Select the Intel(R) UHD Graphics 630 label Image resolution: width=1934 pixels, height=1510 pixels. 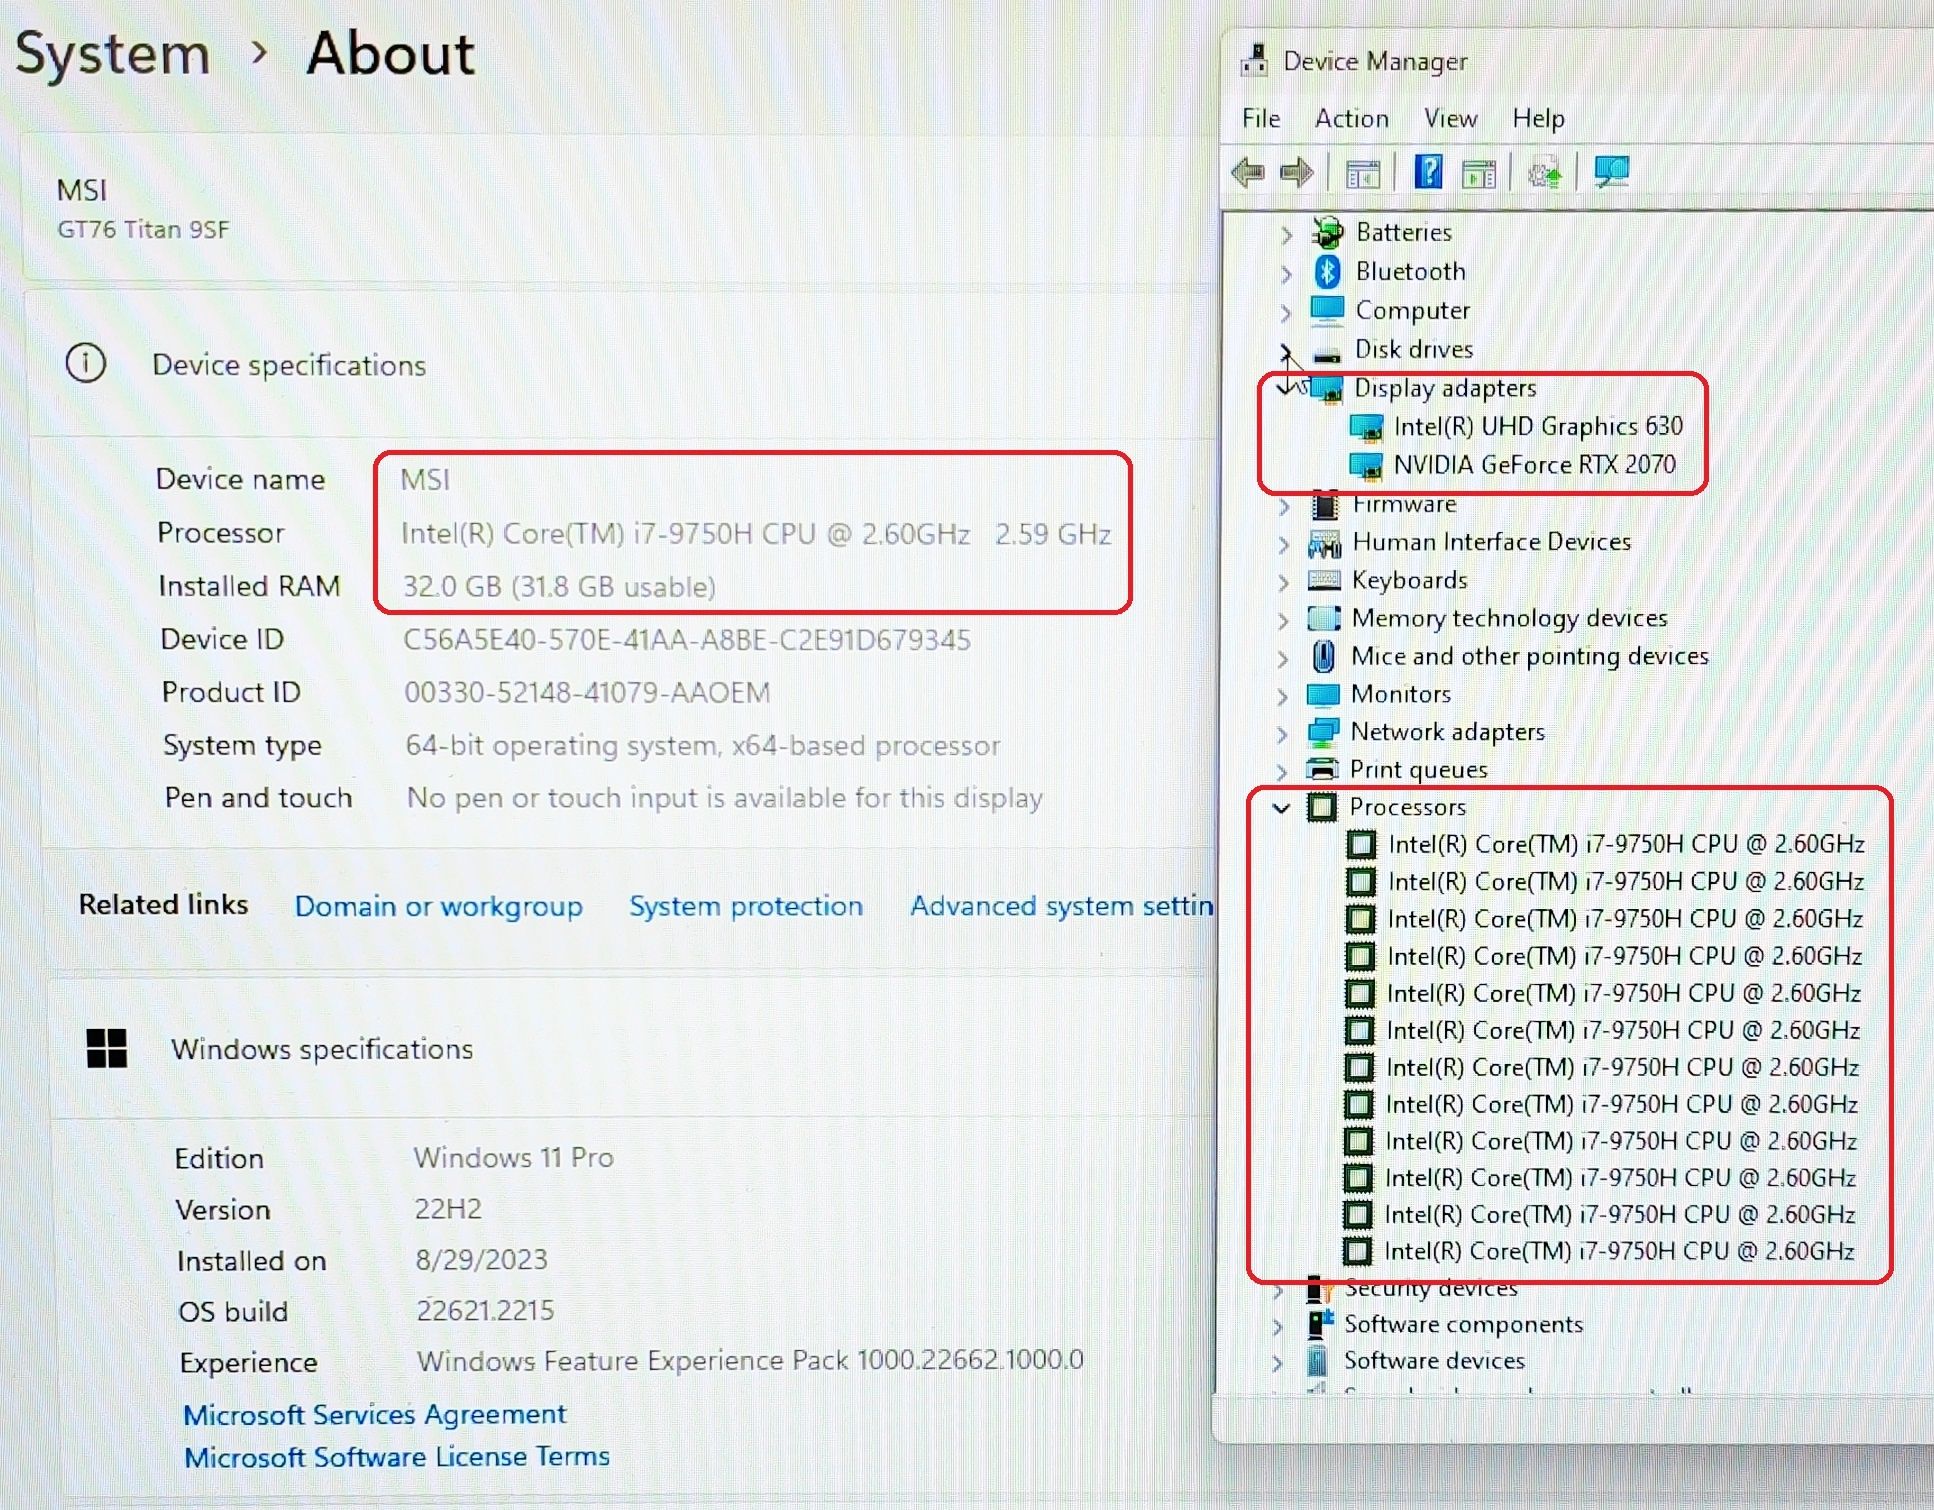(1538, 426)
